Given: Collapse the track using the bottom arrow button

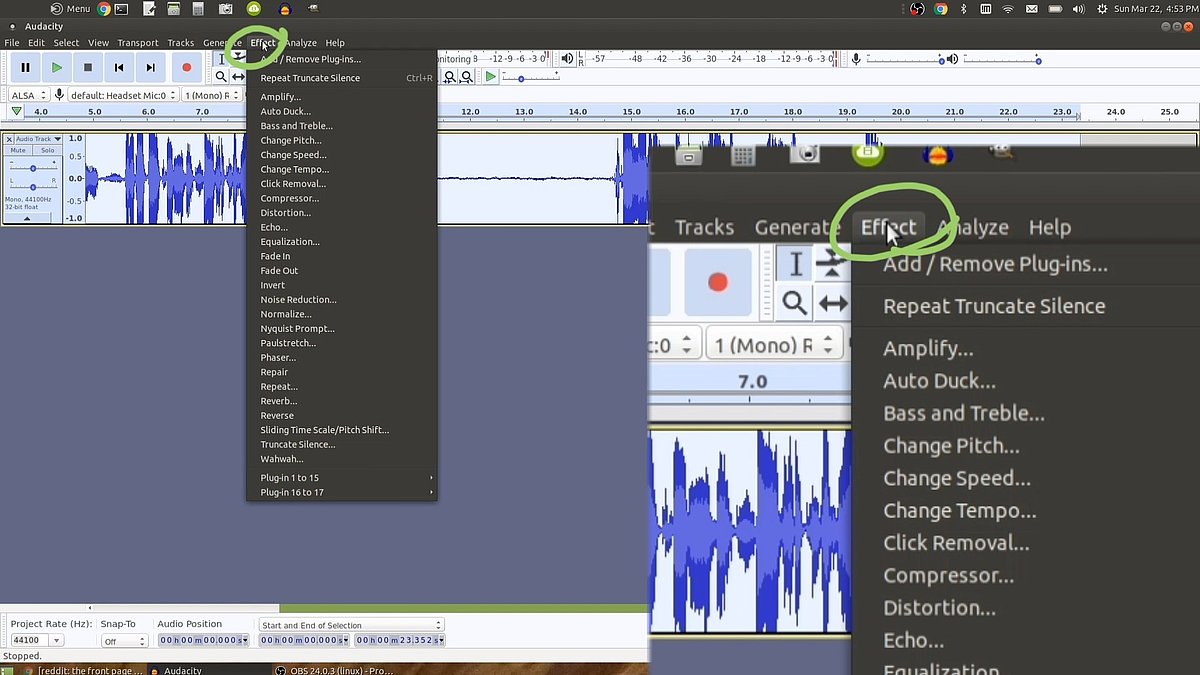Looking at the screenshot, I should click(x=28, y=218).
